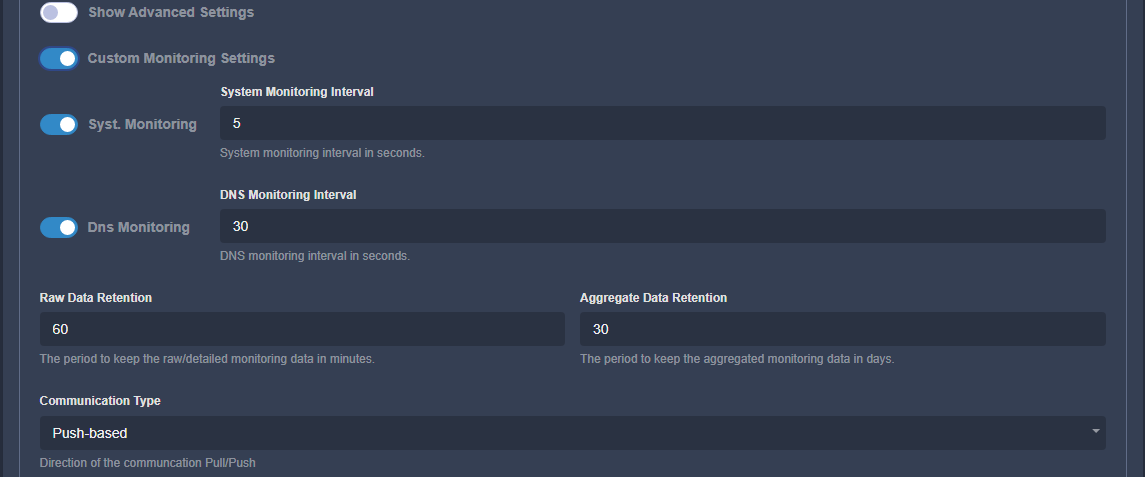Click the 'Direction of the communcation Pull/Push' hint
The image size is (1145, 477).
coord(141,463)
